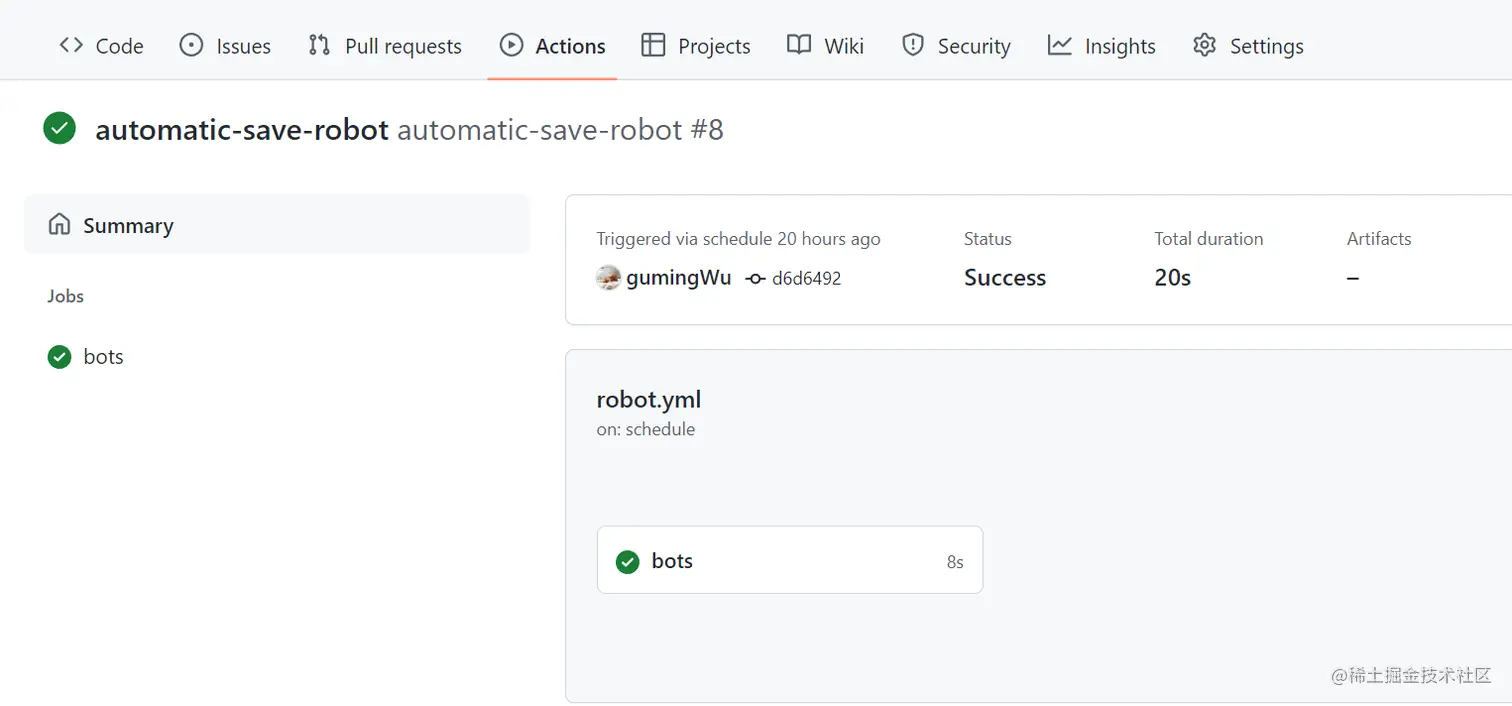Open the gumingWu user profile link
Image resolution: width=1512 pixels, height=706 pixels.
coord(678,278)
